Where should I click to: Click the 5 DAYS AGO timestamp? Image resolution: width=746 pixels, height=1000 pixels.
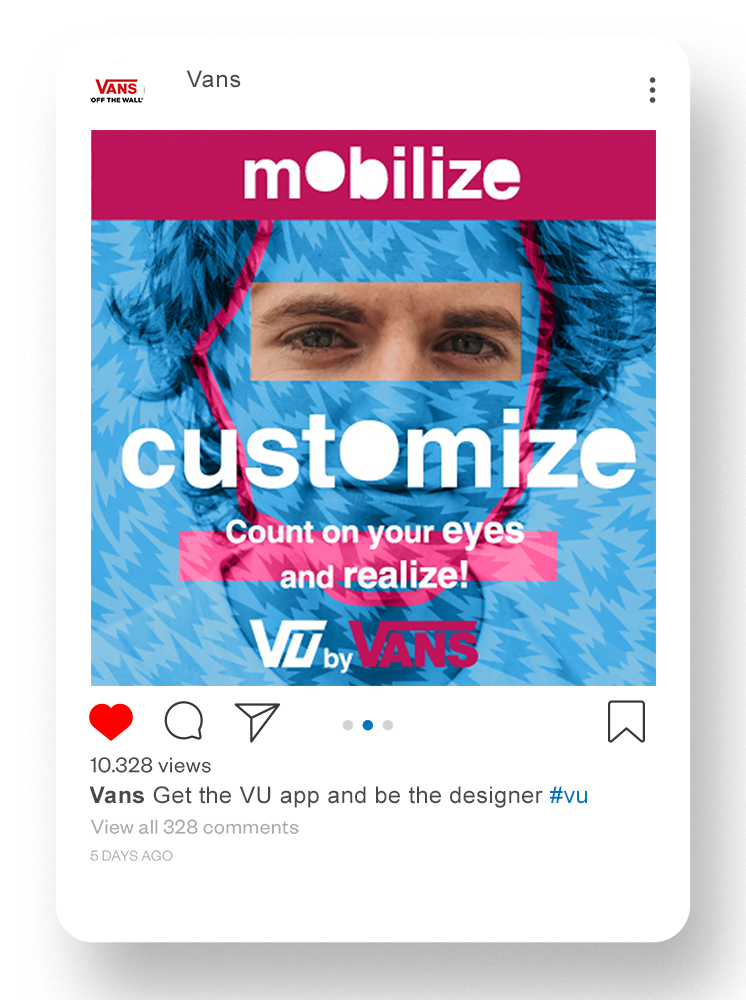(131, 856)
